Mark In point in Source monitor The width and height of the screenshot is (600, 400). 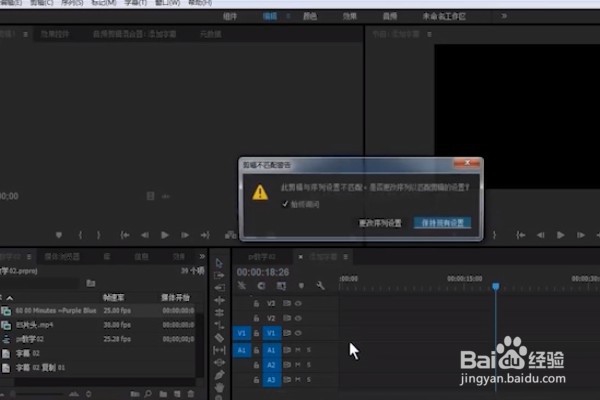click(x=80, y=235)
